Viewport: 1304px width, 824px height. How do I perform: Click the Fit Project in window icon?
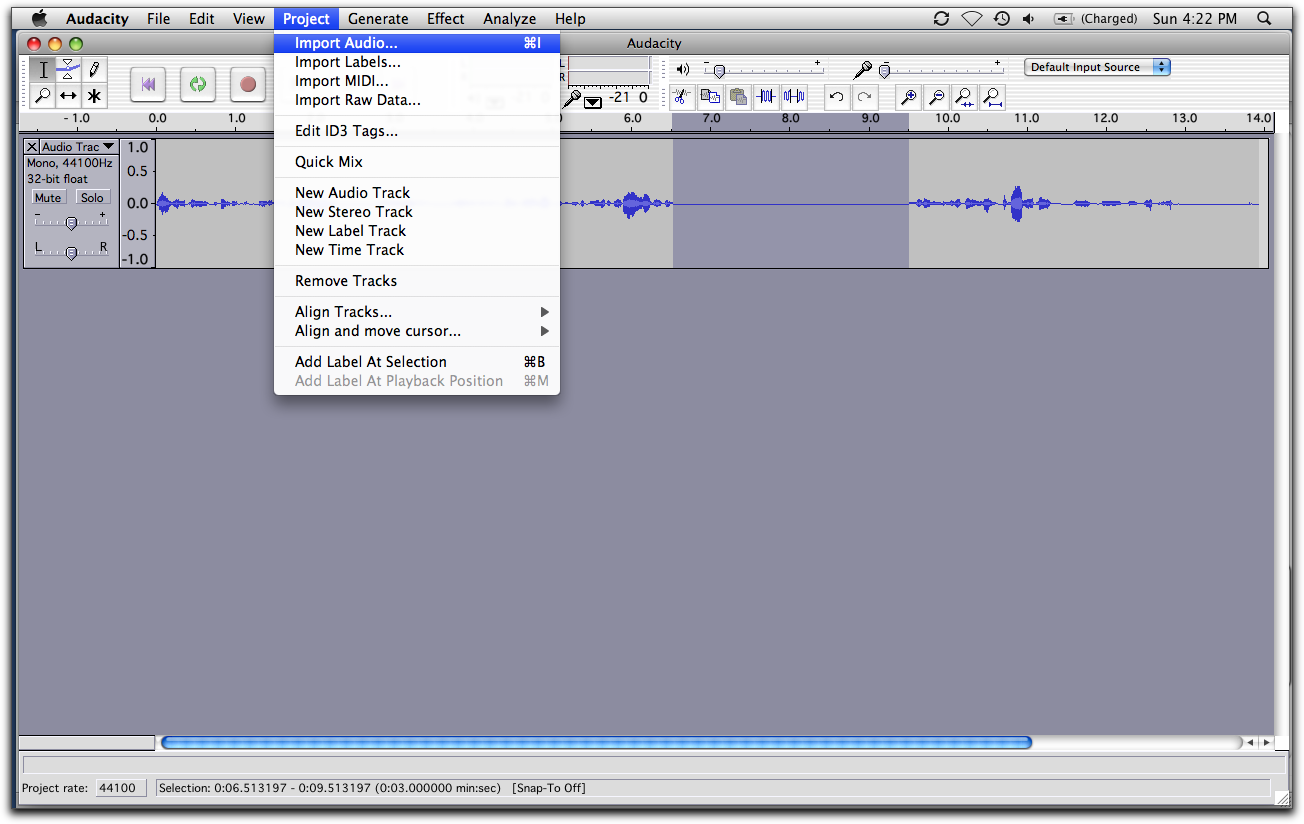pos(992,97)
